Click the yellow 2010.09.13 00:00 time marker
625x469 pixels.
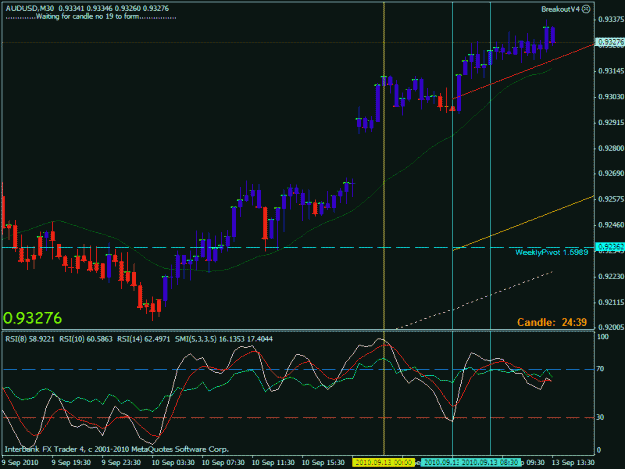pos(383,462)
